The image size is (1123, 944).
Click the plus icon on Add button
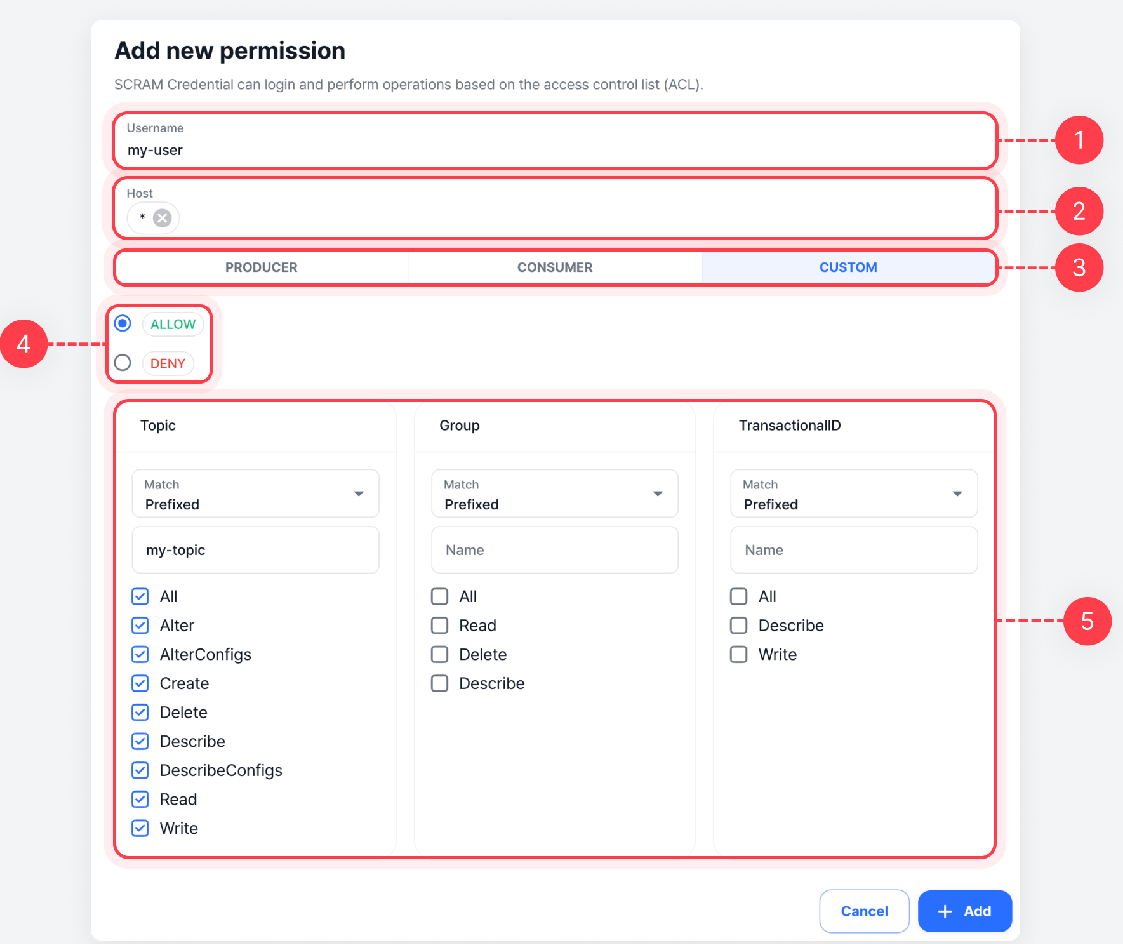[945, 911]
